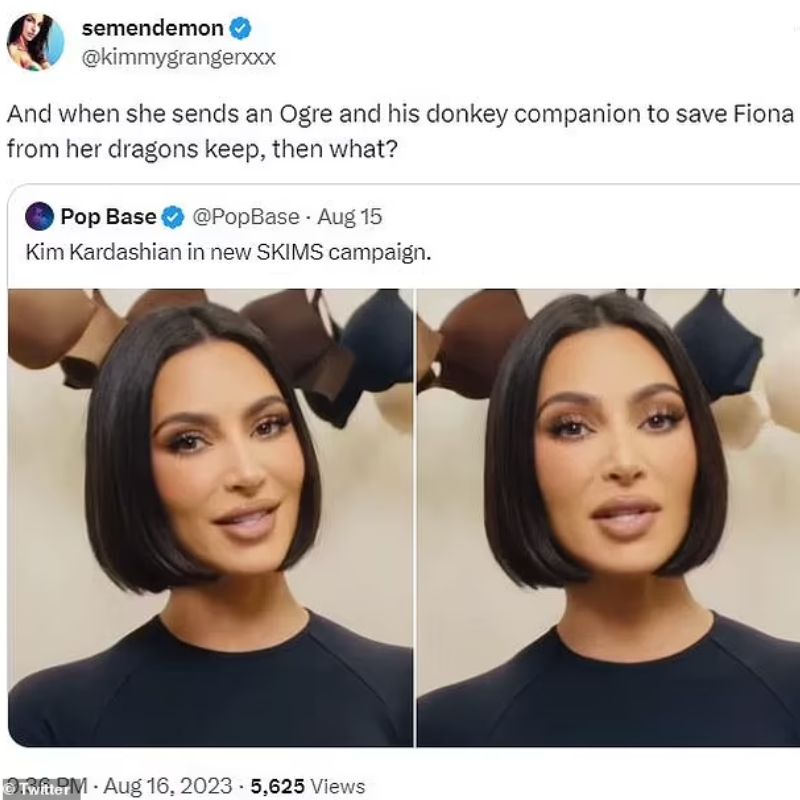800x800 pixels.
Task: Click the Aug 16, 2023 timestamp
Action: pos(168,786)
